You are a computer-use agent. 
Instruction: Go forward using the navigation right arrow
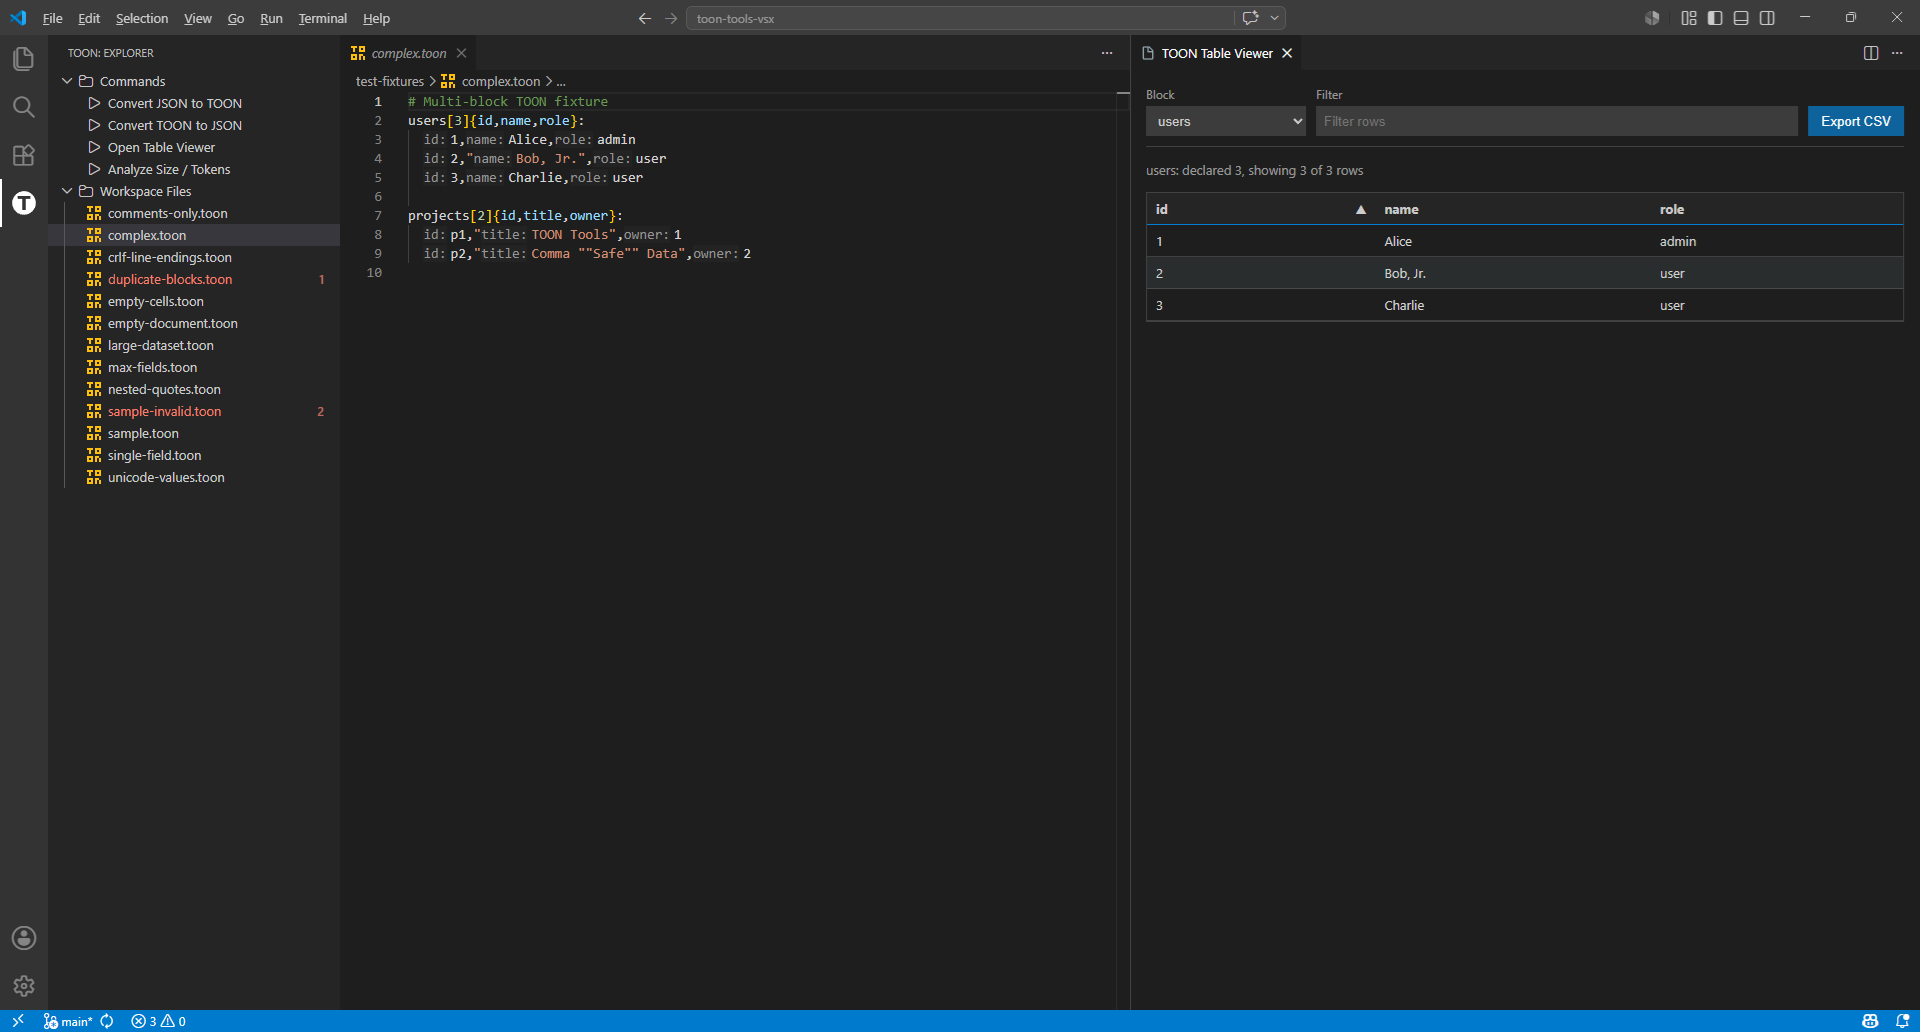(671, 18)
